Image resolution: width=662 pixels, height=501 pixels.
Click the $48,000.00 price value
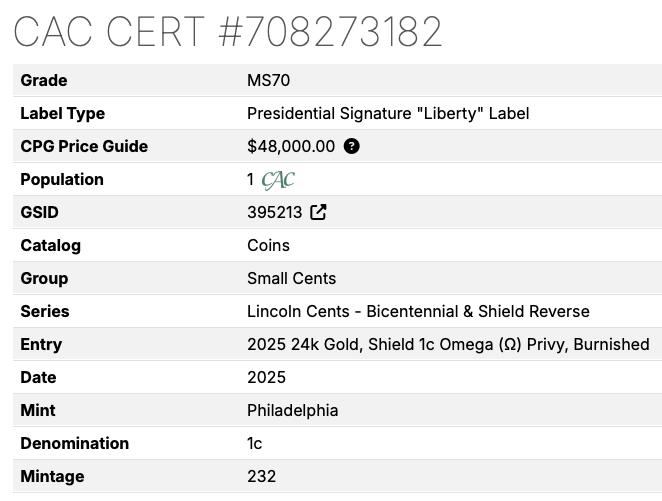(291, 146)
